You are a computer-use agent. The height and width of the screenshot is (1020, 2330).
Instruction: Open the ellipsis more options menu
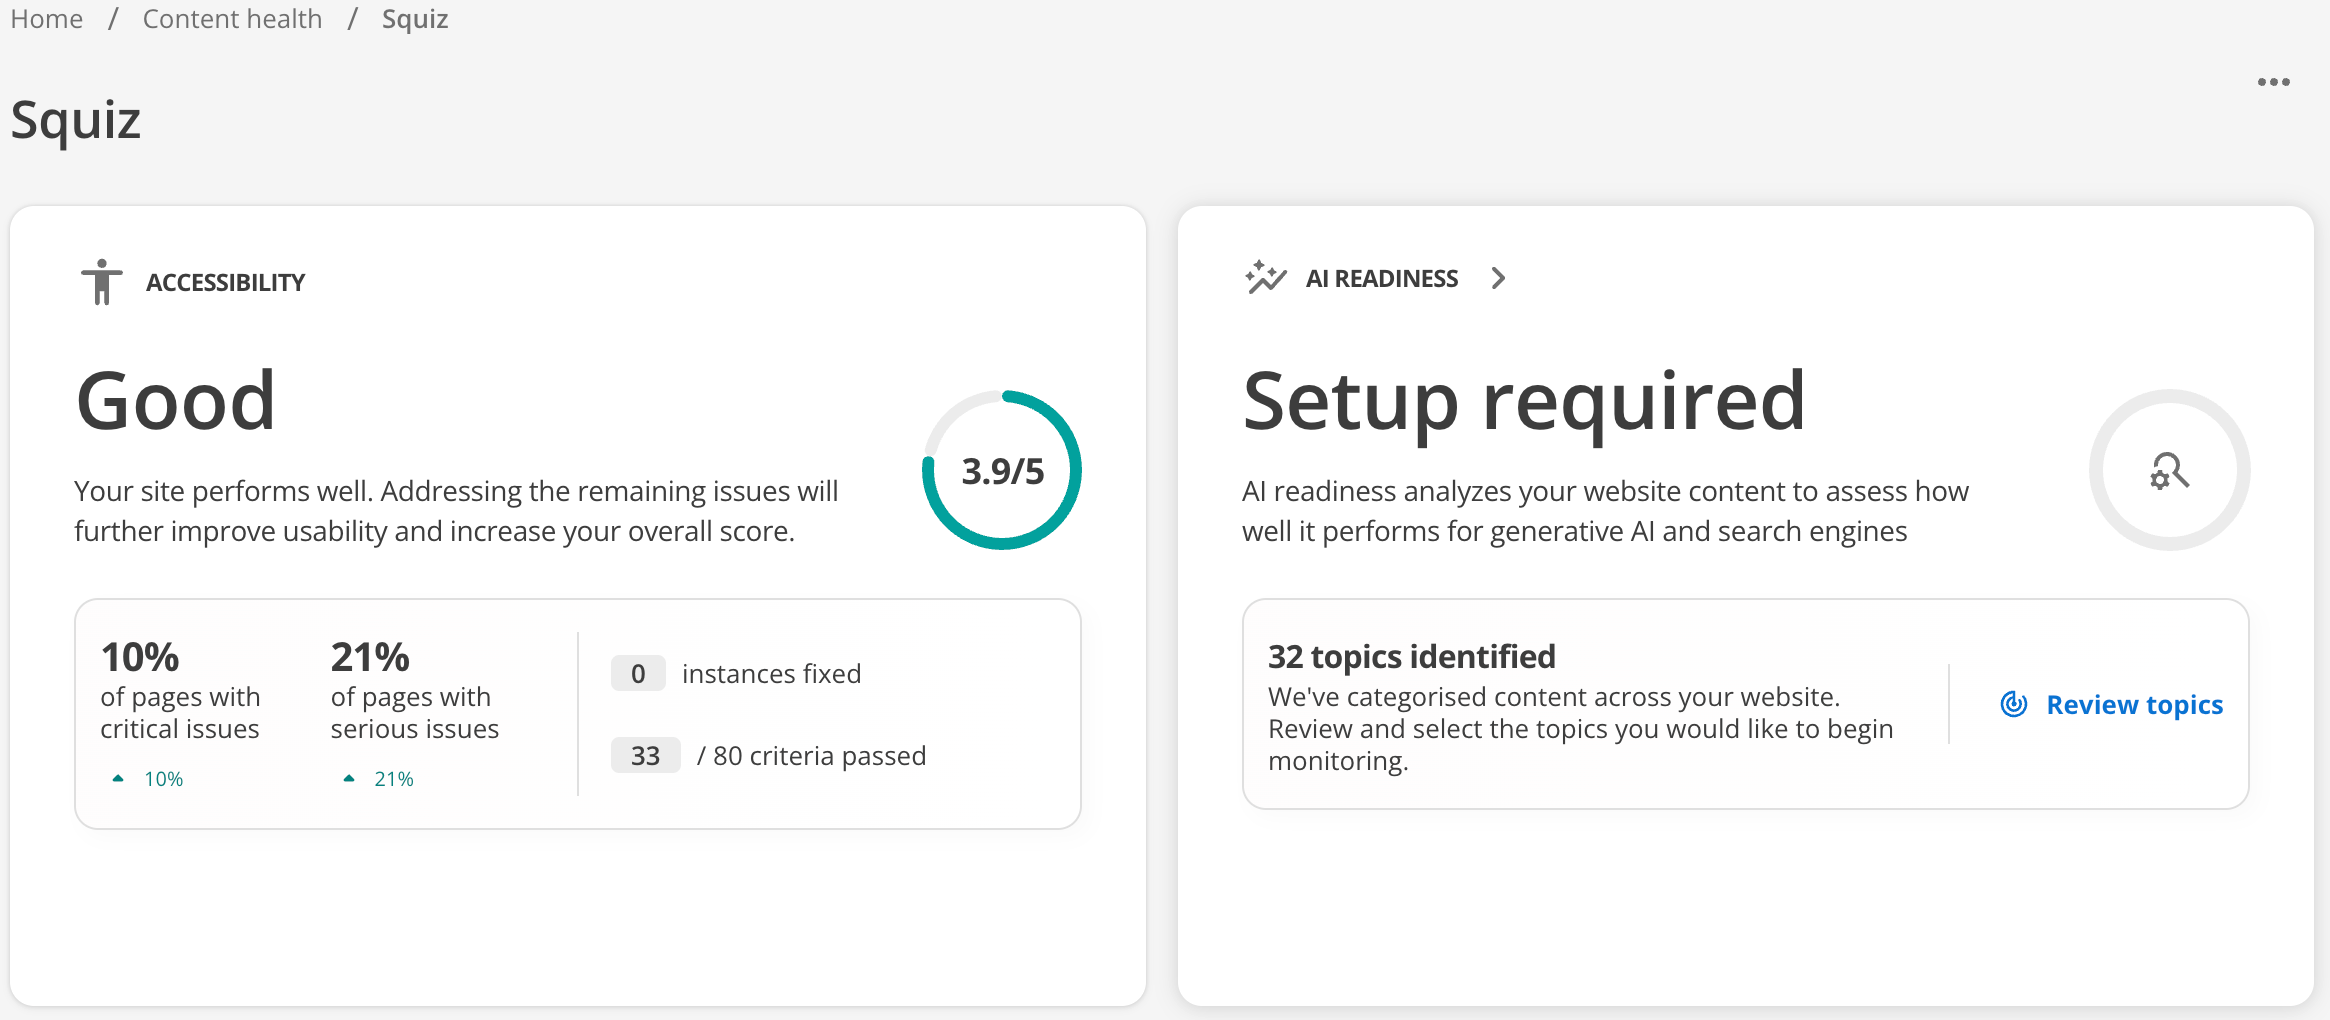point(2274,82)
